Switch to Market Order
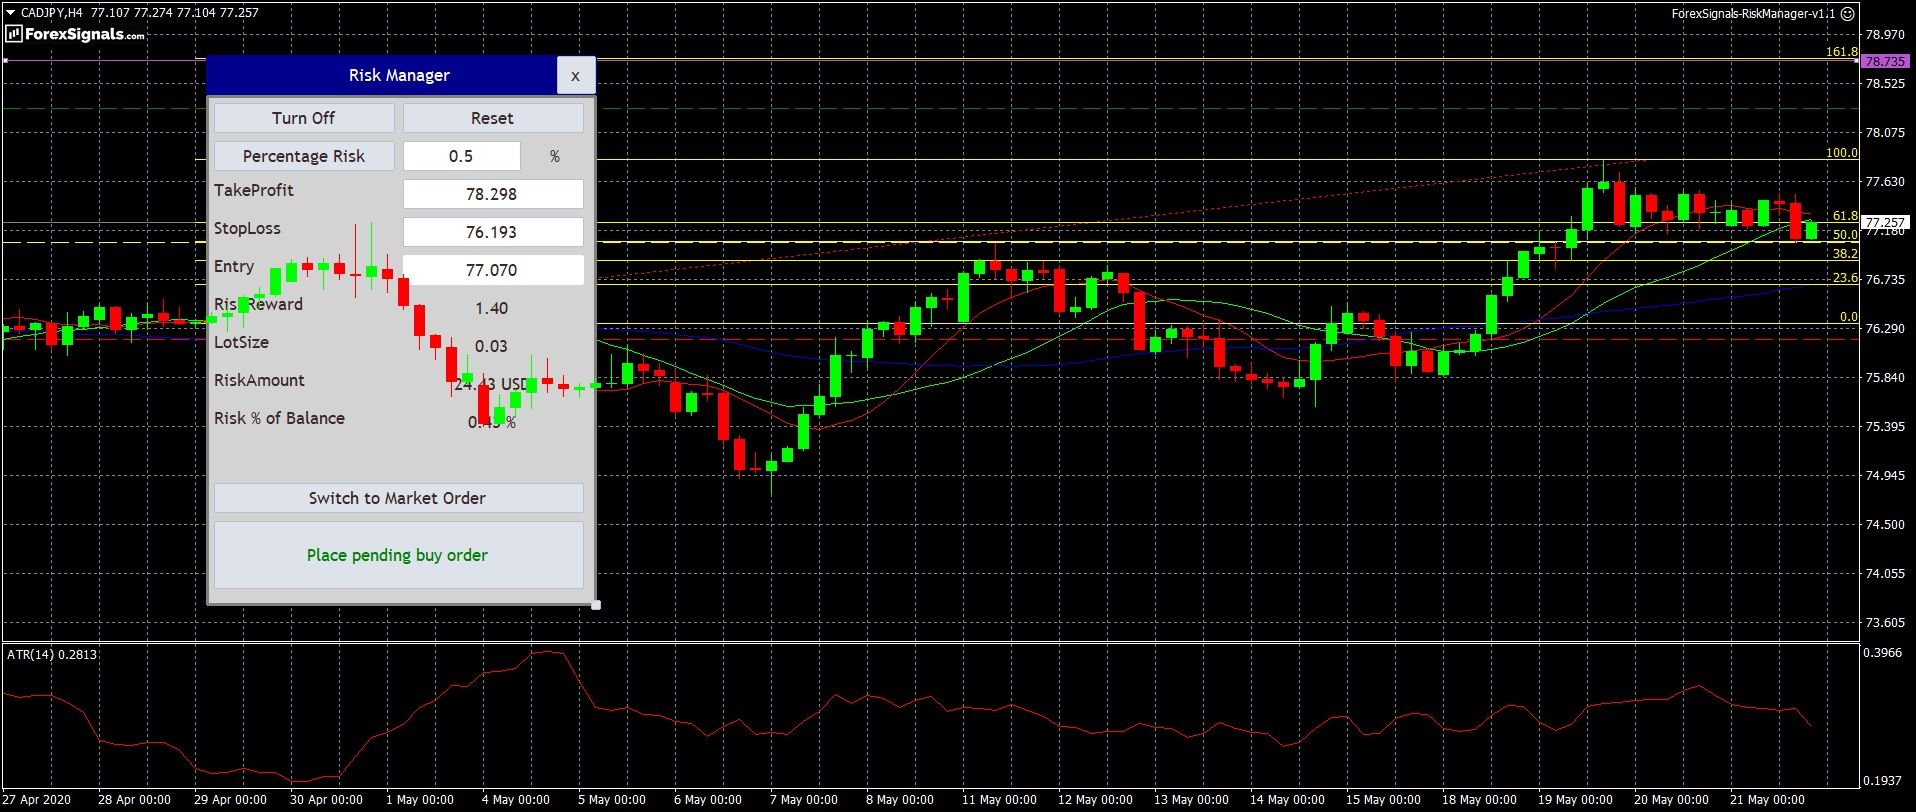The height and width of the screenshot is (812, 1916). click(398, 498)
